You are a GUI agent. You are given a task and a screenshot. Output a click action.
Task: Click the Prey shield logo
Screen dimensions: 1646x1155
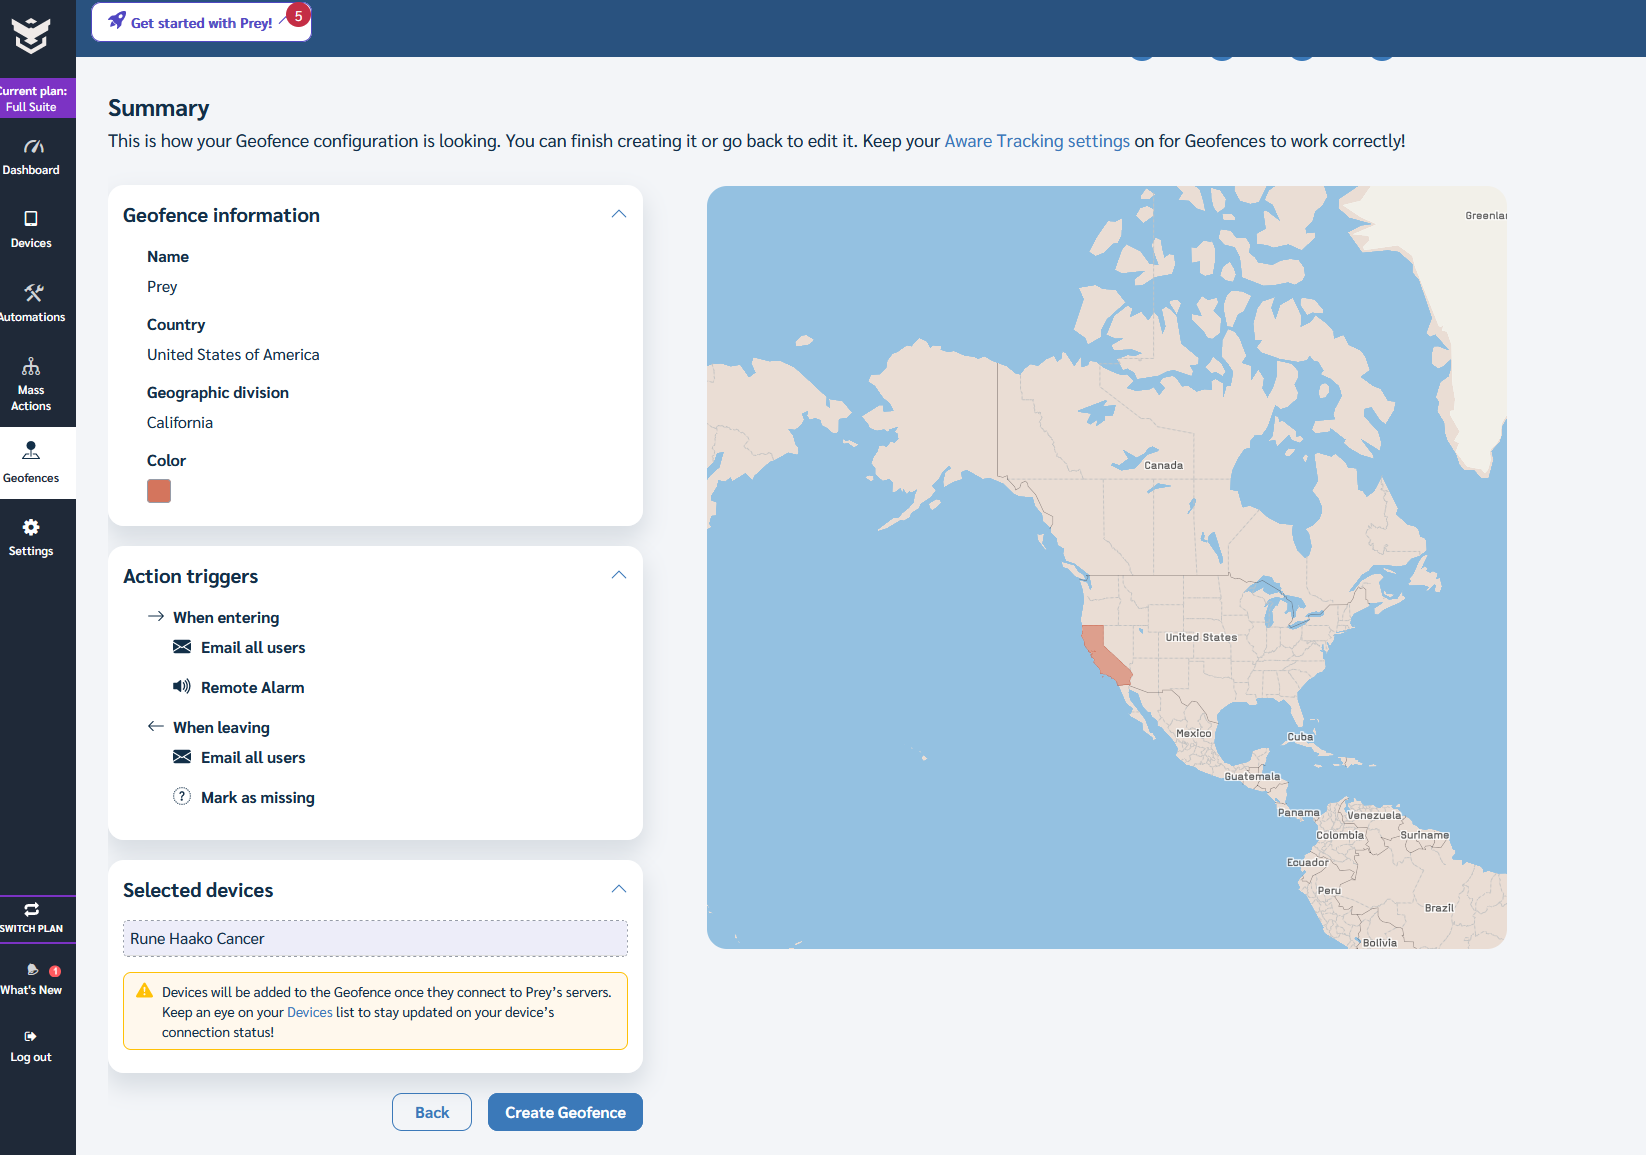coord(31,35)
